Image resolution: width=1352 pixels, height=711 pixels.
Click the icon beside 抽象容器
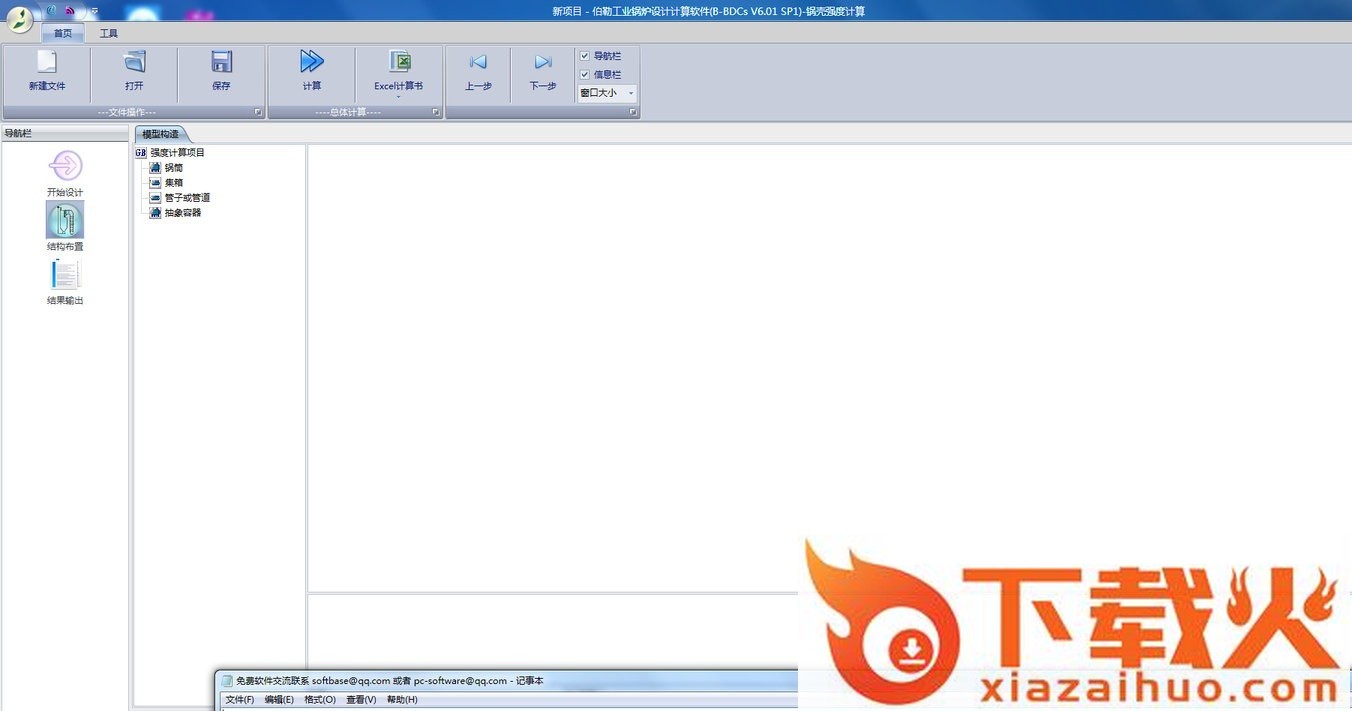155,213
